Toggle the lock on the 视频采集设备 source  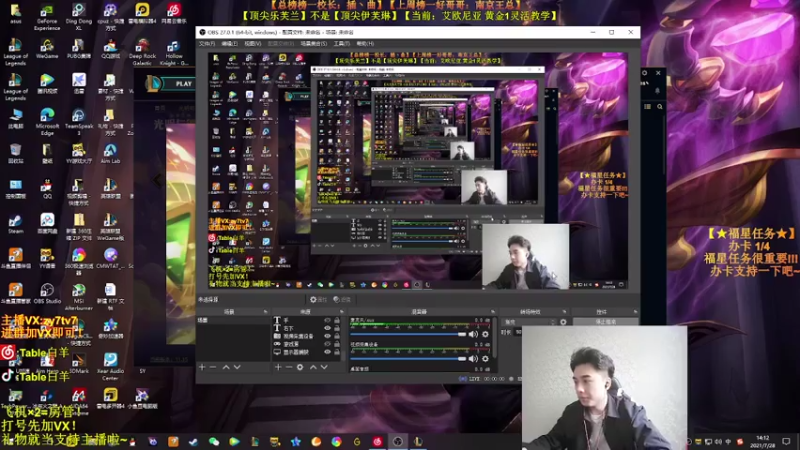pos(337,336)
